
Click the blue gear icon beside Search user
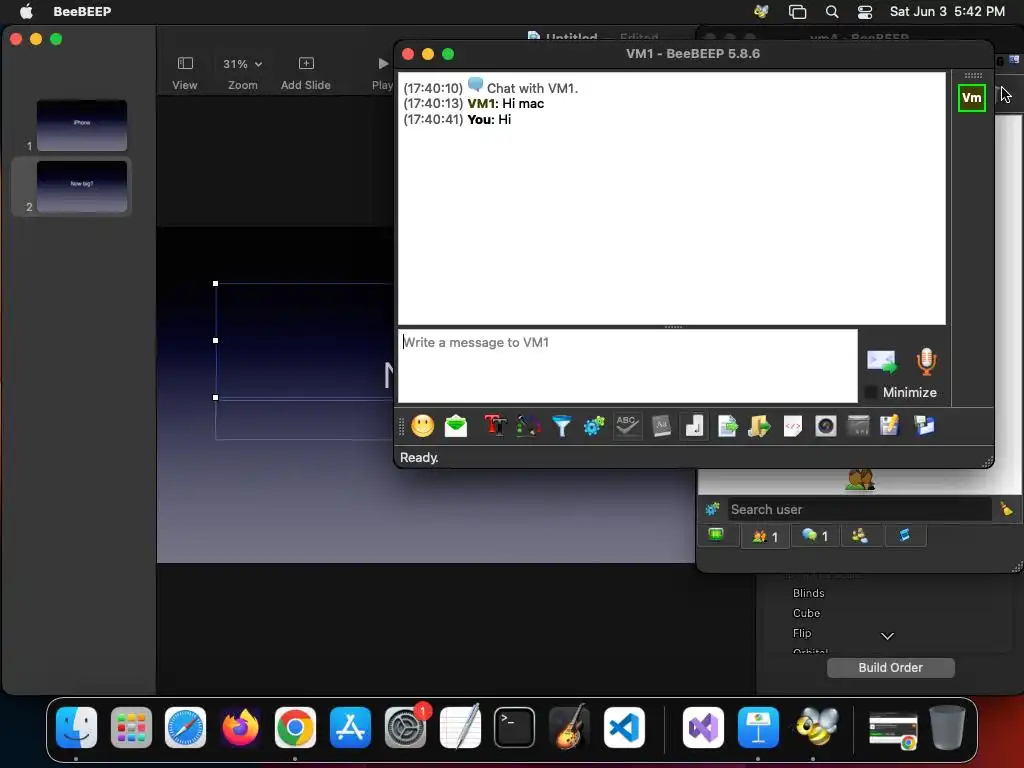point(712,509)
